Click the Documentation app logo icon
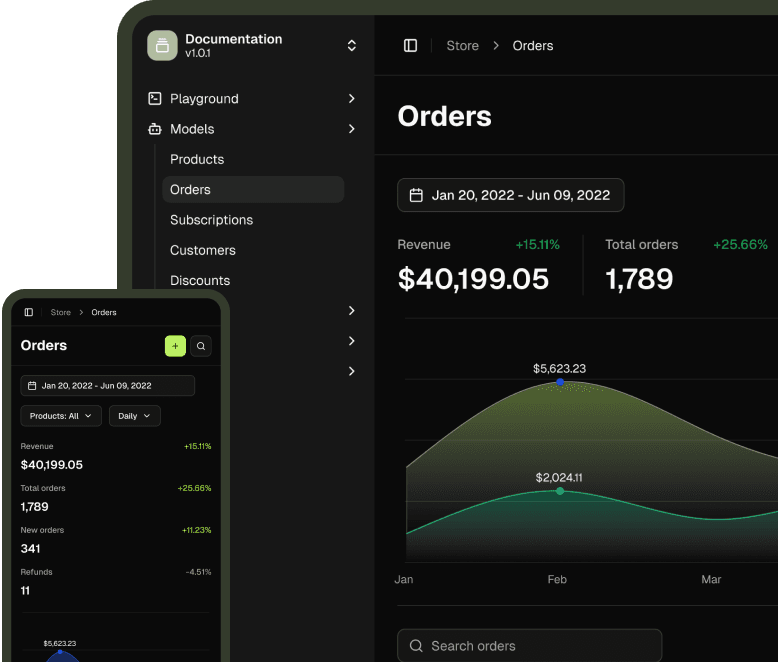778x662 pixels. click(162, 46)
